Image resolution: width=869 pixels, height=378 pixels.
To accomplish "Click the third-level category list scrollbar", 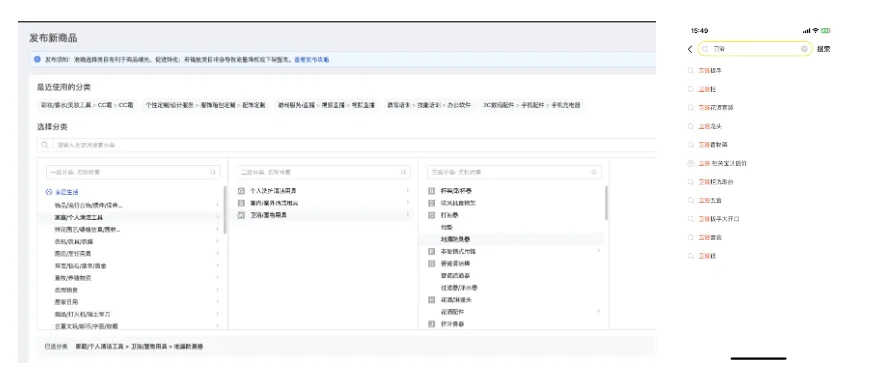I will [606, 203].
